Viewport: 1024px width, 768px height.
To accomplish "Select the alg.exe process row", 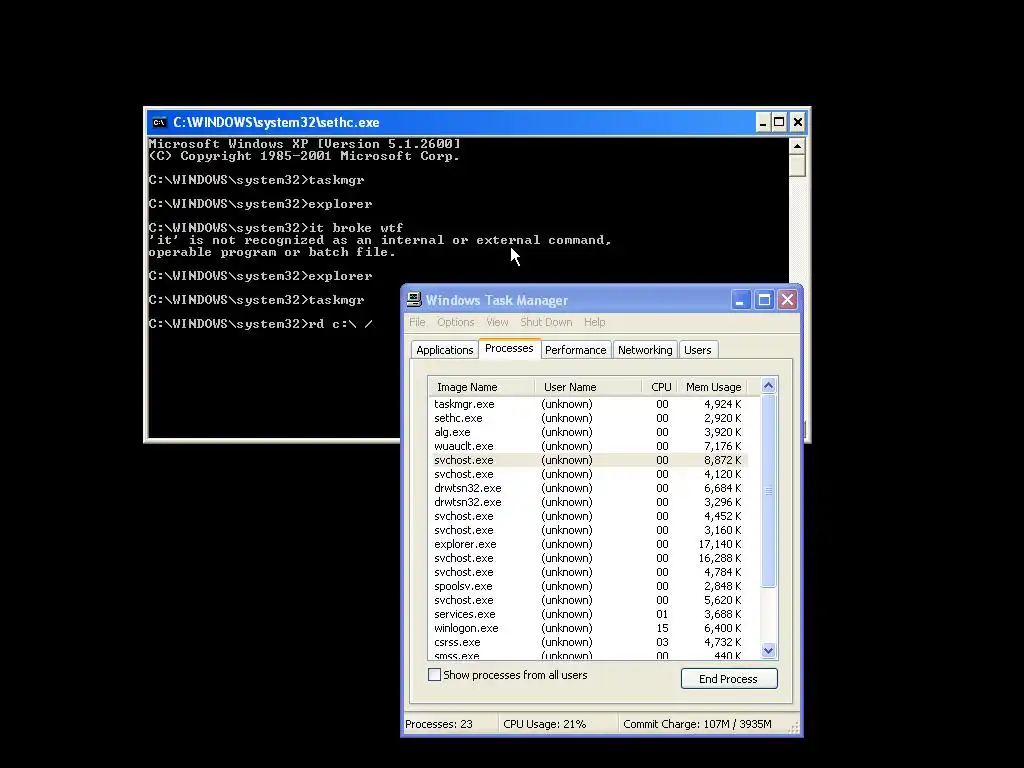I will tap(588, 432).
